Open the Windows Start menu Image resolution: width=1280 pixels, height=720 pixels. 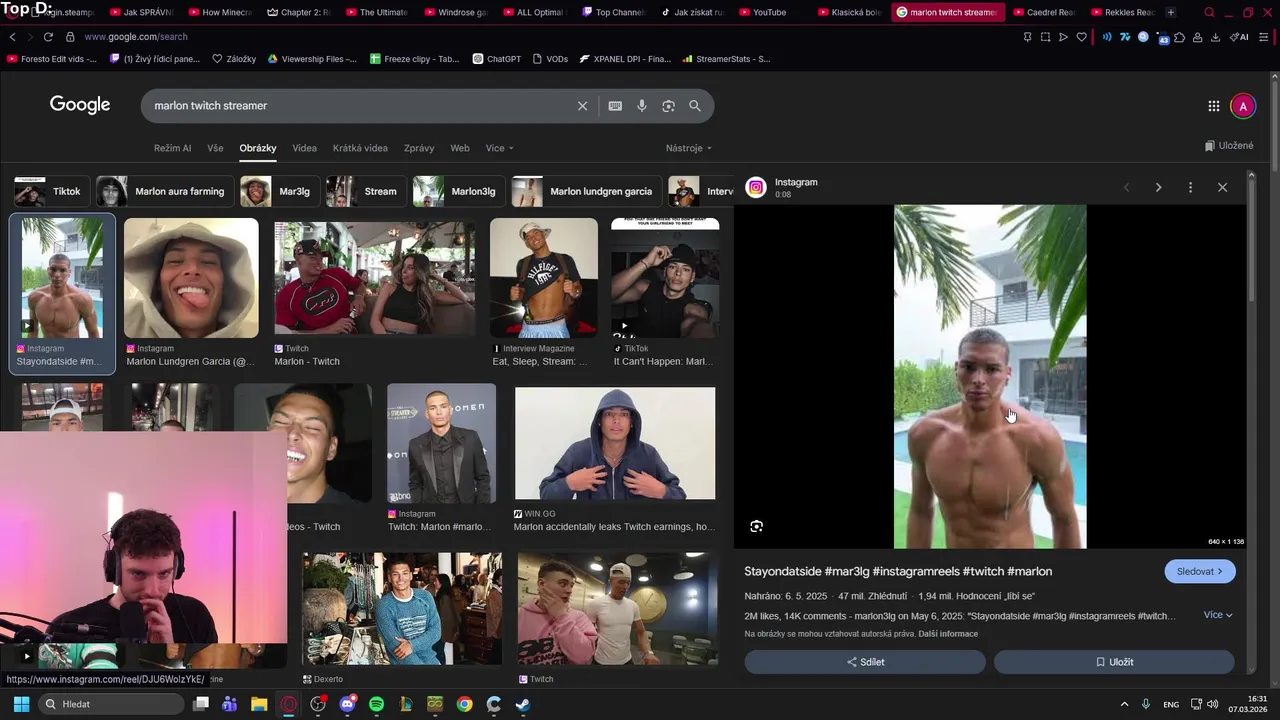click(21, 704)
